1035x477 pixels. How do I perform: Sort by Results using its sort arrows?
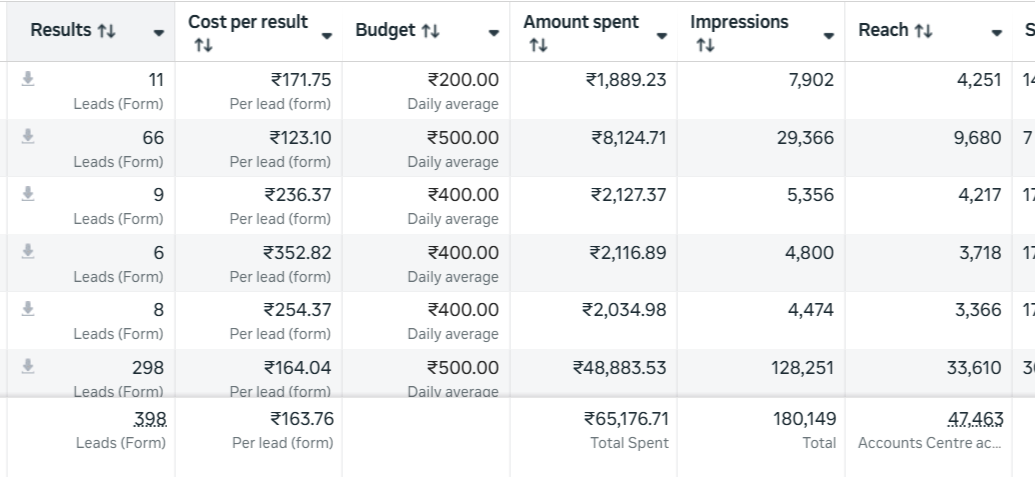105,31
